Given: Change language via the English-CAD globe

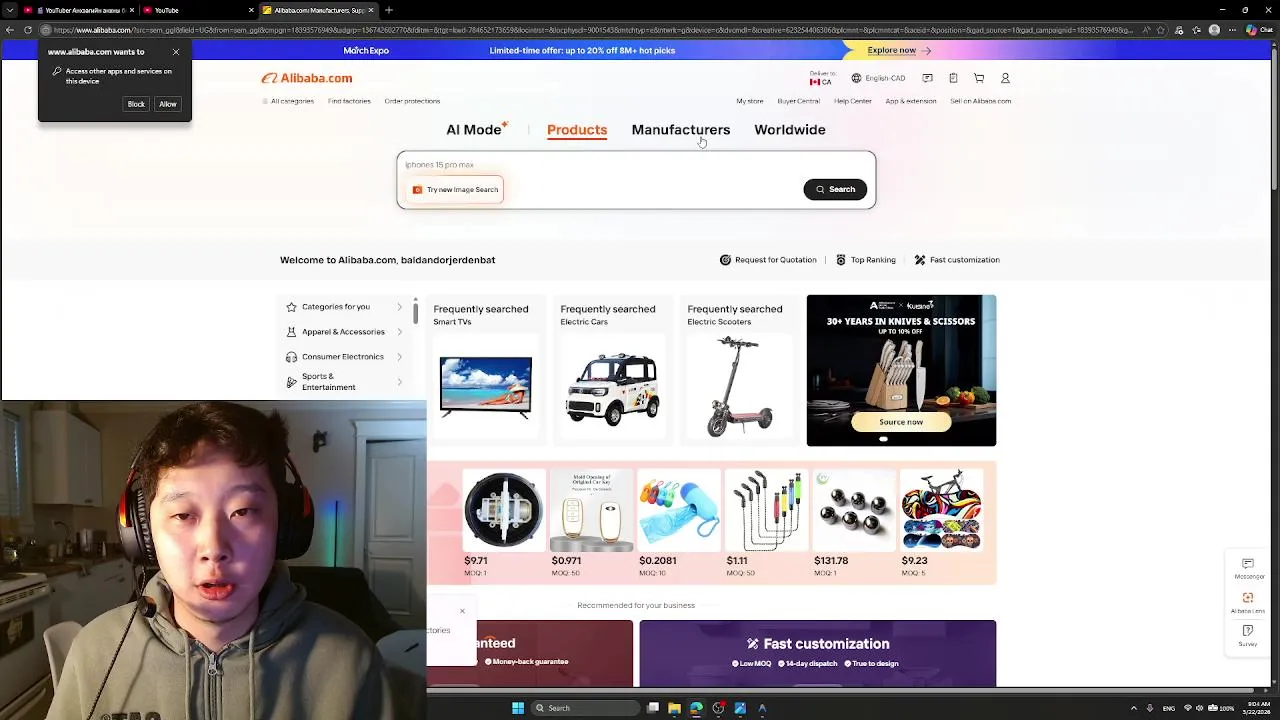Looking at the screenshot, I should (878, 78).
